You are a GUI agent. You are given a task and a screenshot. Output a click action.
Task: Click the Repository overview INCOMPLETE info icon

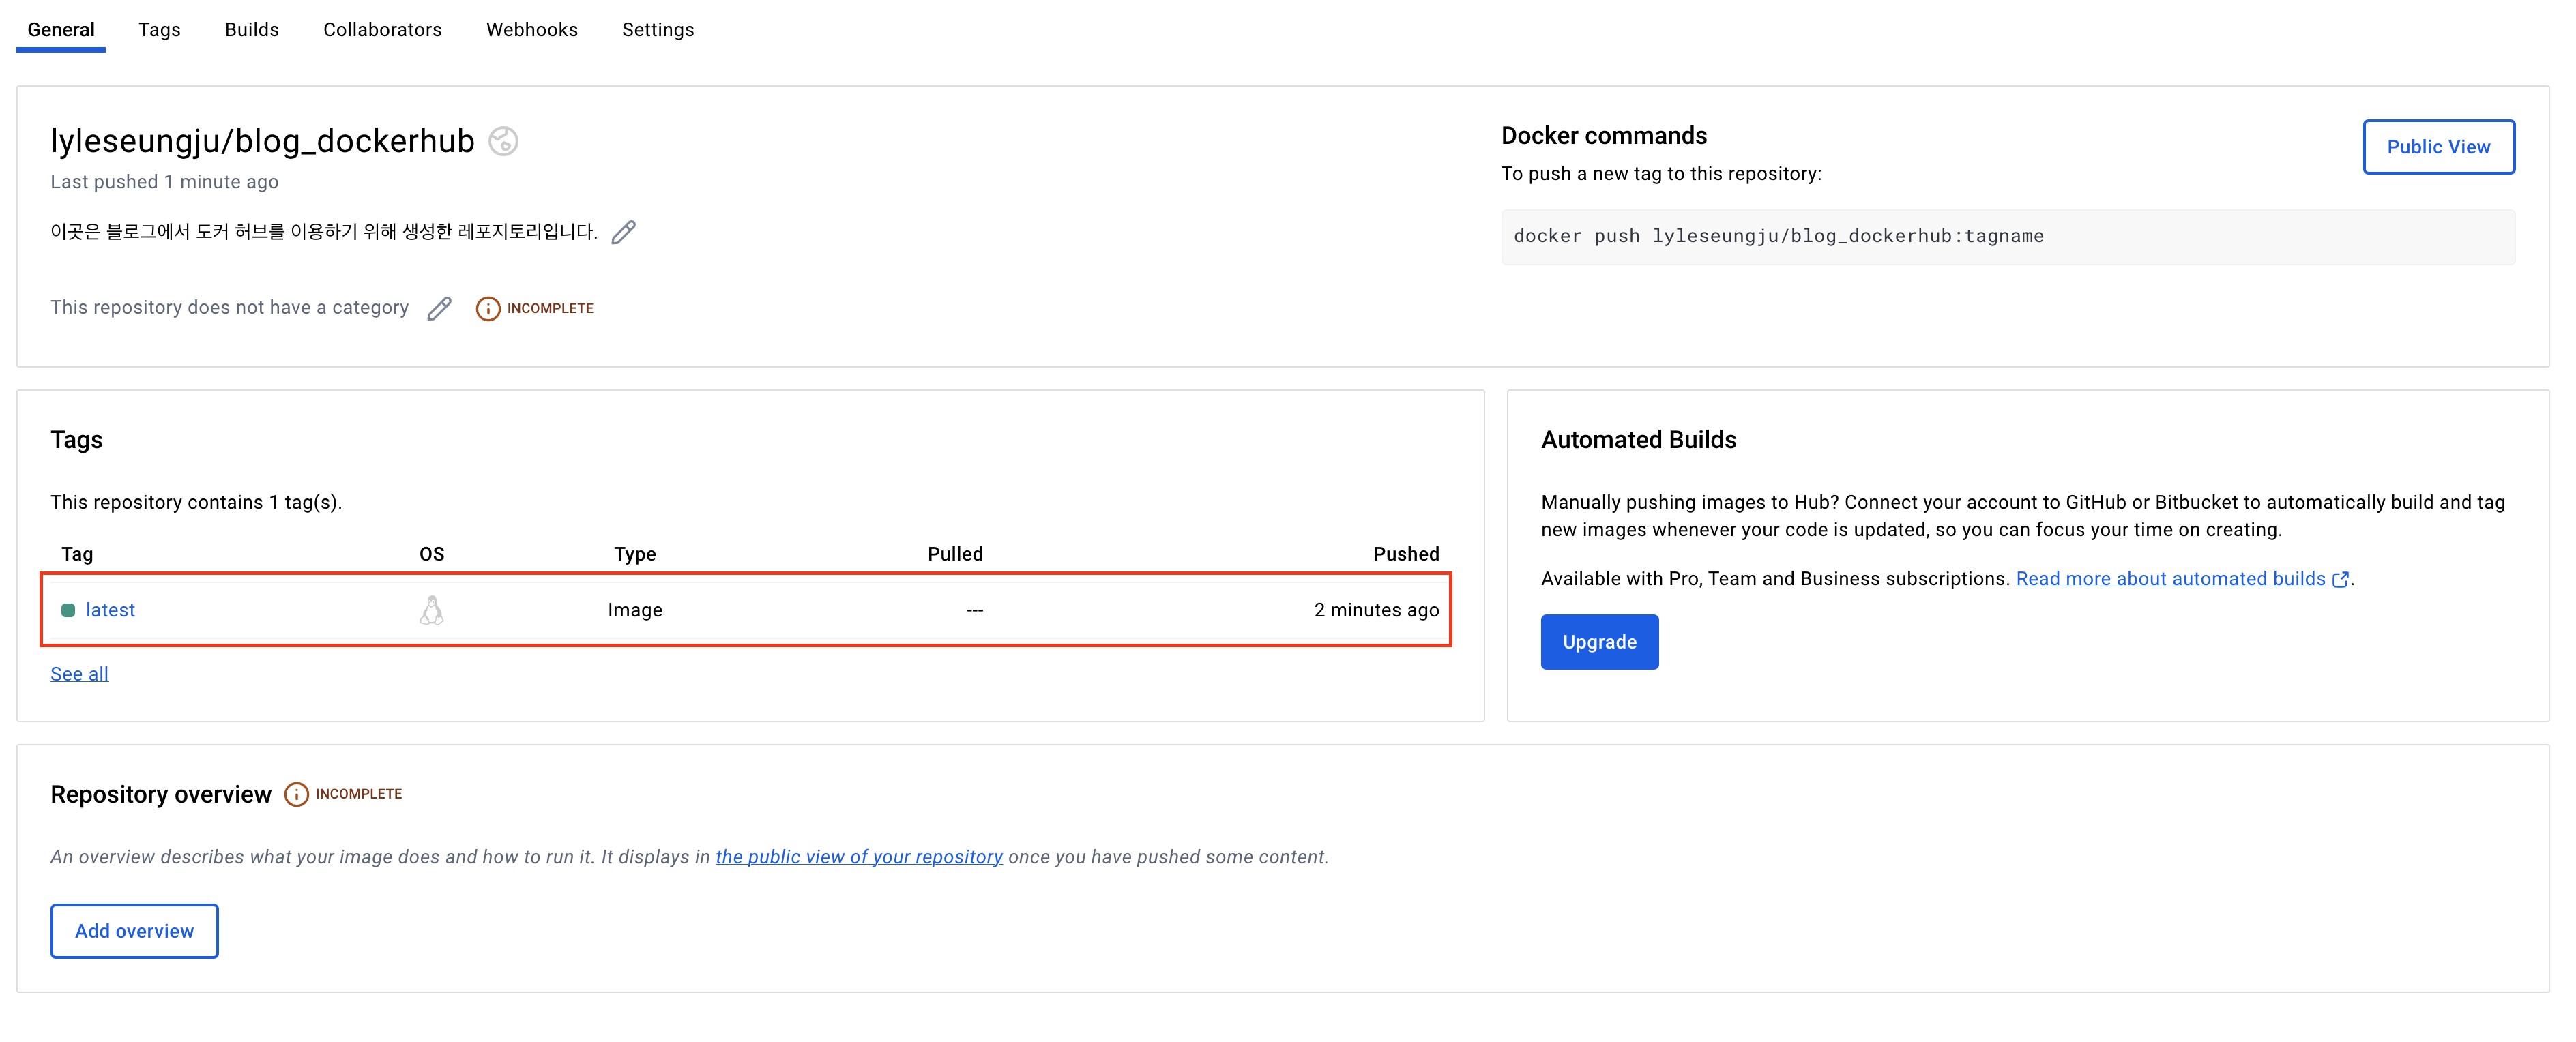[x=296, y=794]
